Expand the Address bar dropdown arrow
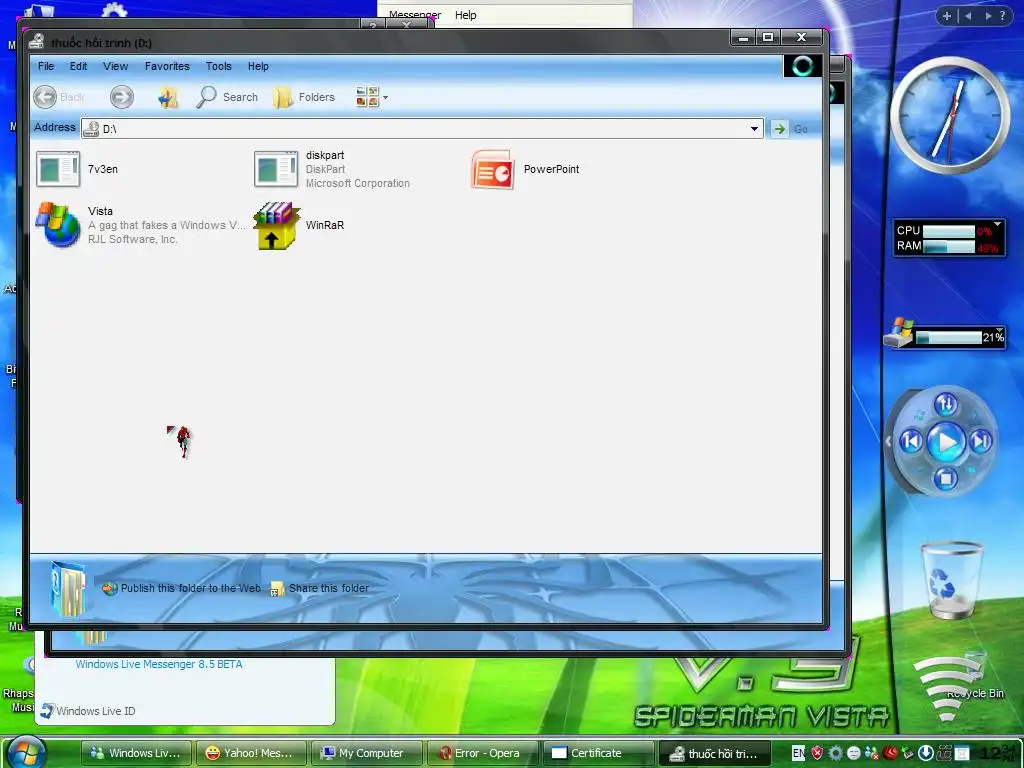 [754, 129]
